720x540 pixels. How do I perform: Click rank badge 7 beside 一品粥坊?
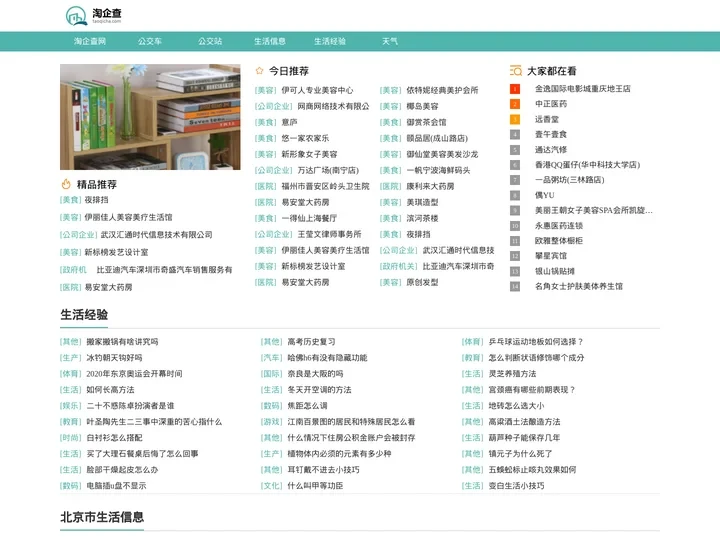click(515, 180)
